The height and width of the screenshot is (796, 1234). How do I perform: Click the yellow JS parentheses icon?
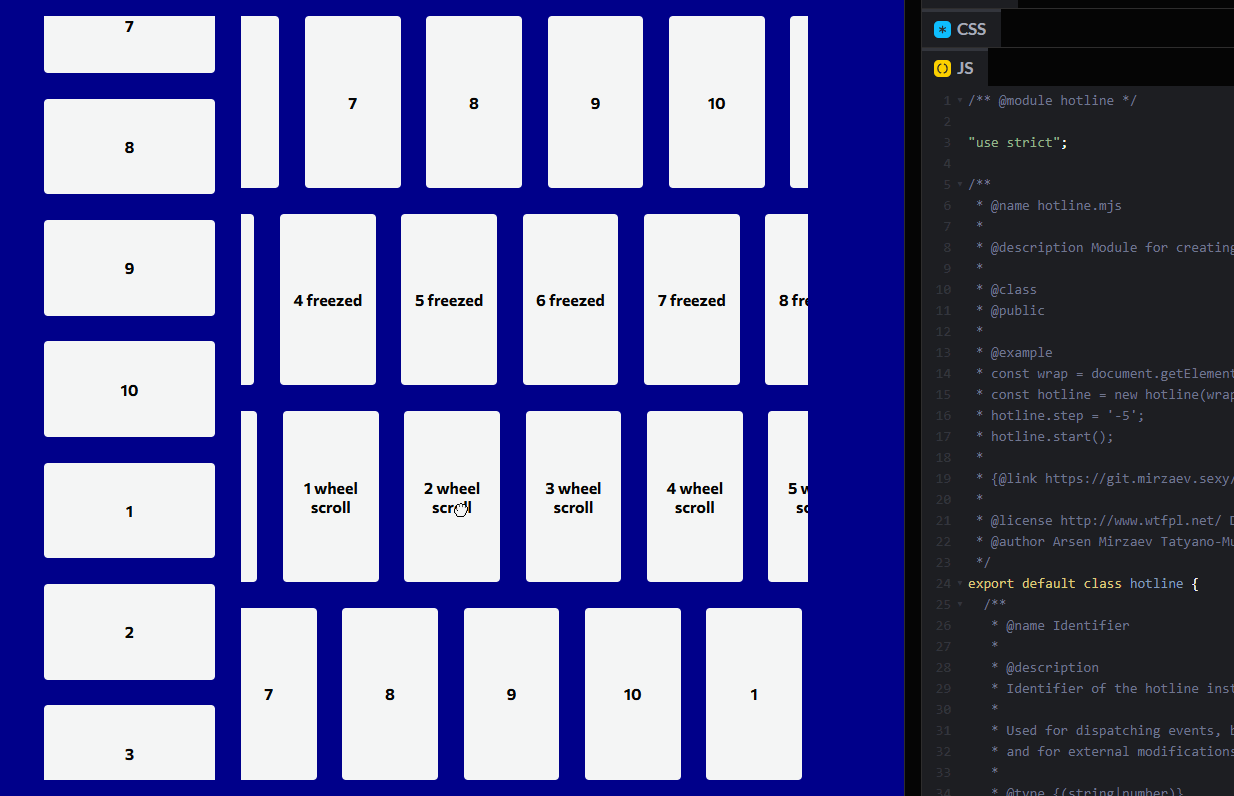pos(942,68)
